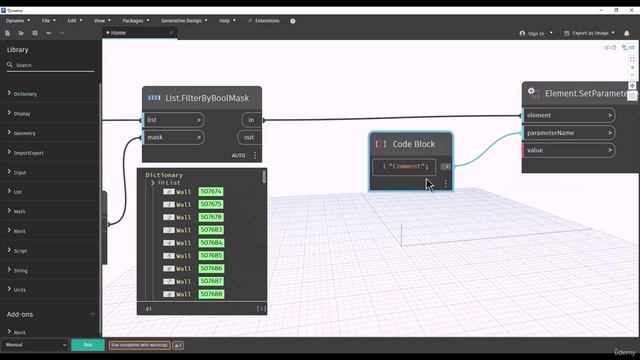Collapse the in List tree arrow

pyautogui.click(x=153, y=183)
